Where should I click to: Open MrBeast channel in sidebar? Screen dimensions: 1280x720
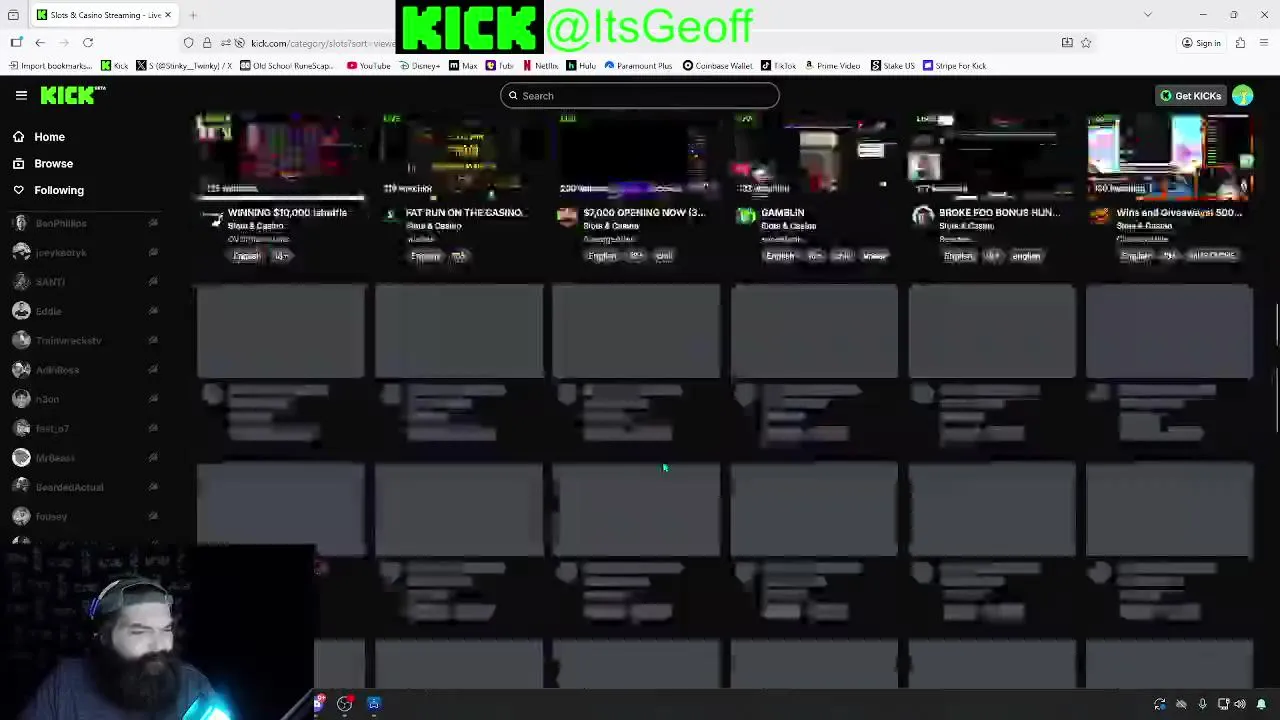coord(85,458)
